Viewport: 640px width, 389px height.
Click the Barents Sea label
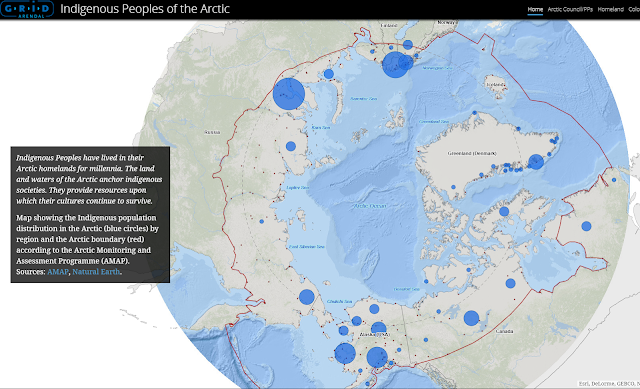pyautogui.click(x=363, y=99)
